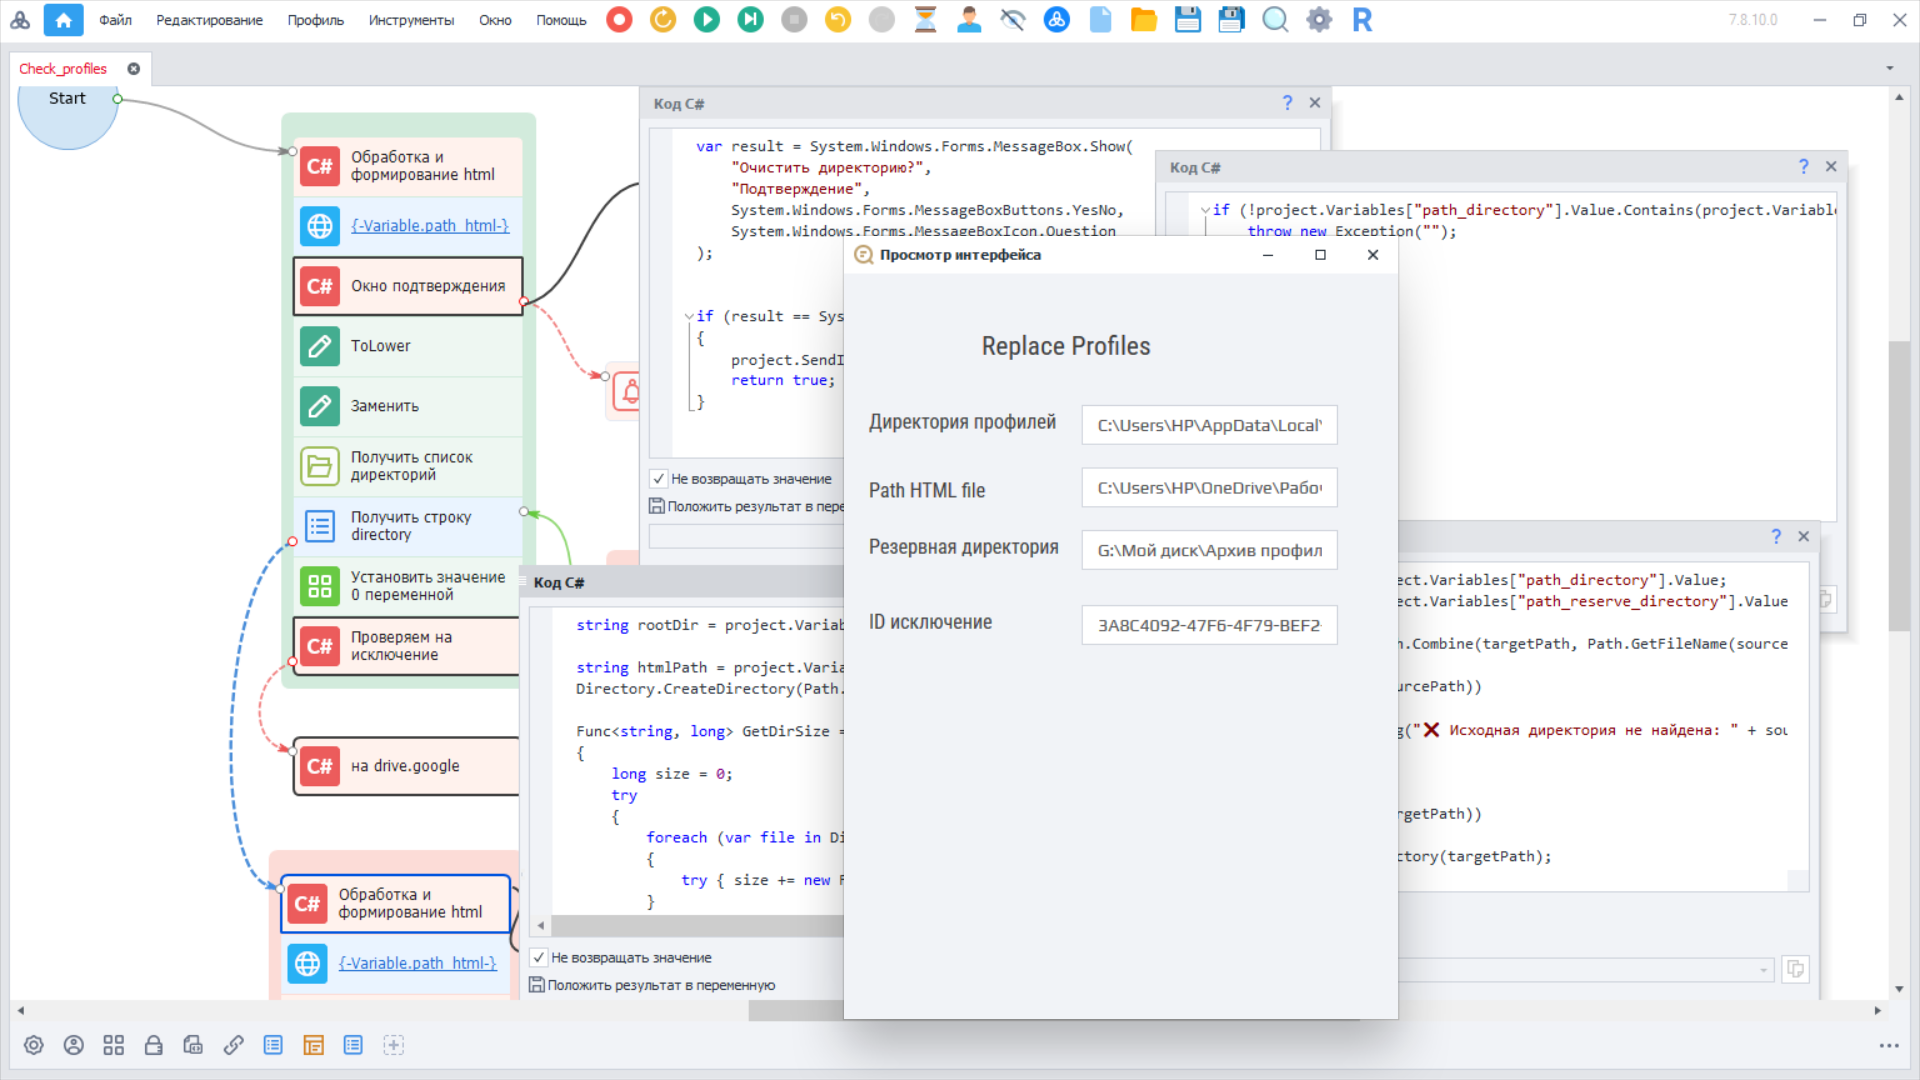1920x1080 pixels.
Task: Toggle upper 'Не возвращать значение' checkbox
Action: (658, 479)
